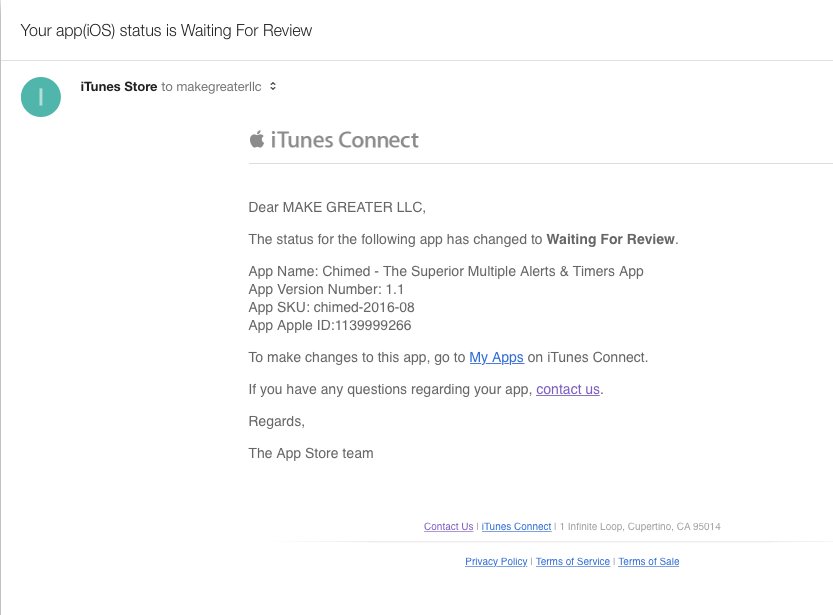Click the App Name line mentioning Chimed
This screenshot has width=833, height=615.
[x=446, y=271]
